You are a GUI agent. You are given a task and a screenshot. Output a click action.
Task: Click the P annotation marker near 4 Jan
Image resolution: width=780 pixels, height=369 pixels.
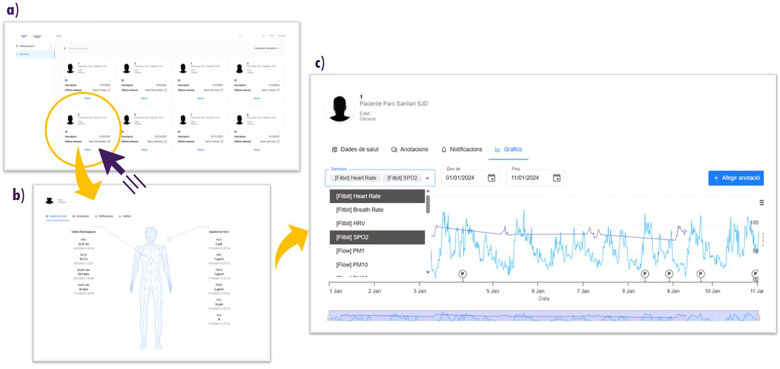click(463, 274)
